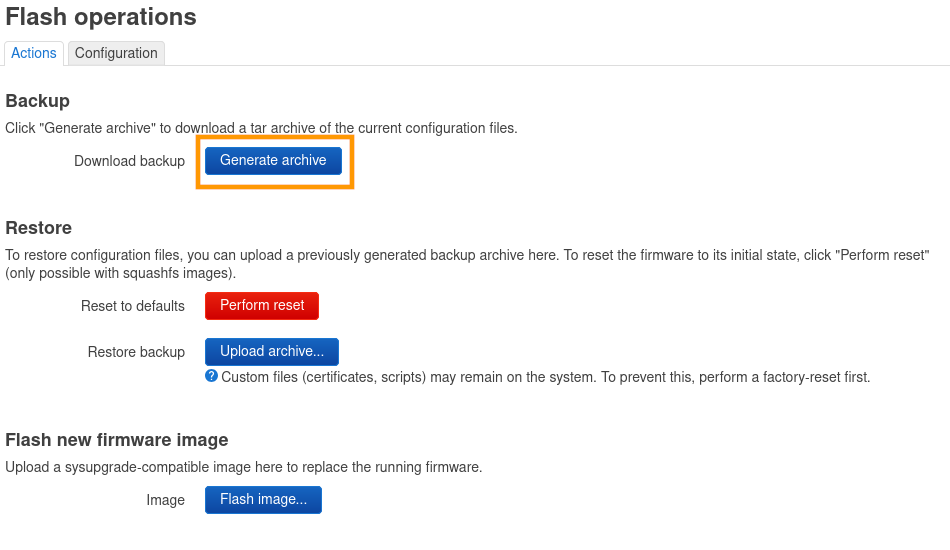Click the Flash operations page heading
950x550 pixels.
point(101,17)
